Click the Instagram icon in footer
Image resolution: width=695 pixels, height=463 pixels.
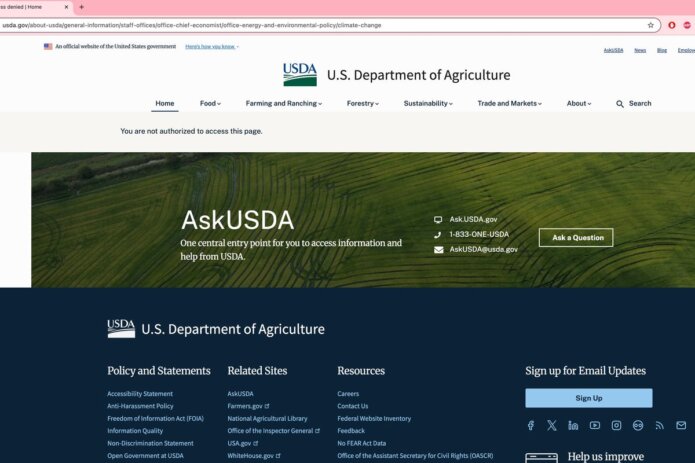(616, 425)
